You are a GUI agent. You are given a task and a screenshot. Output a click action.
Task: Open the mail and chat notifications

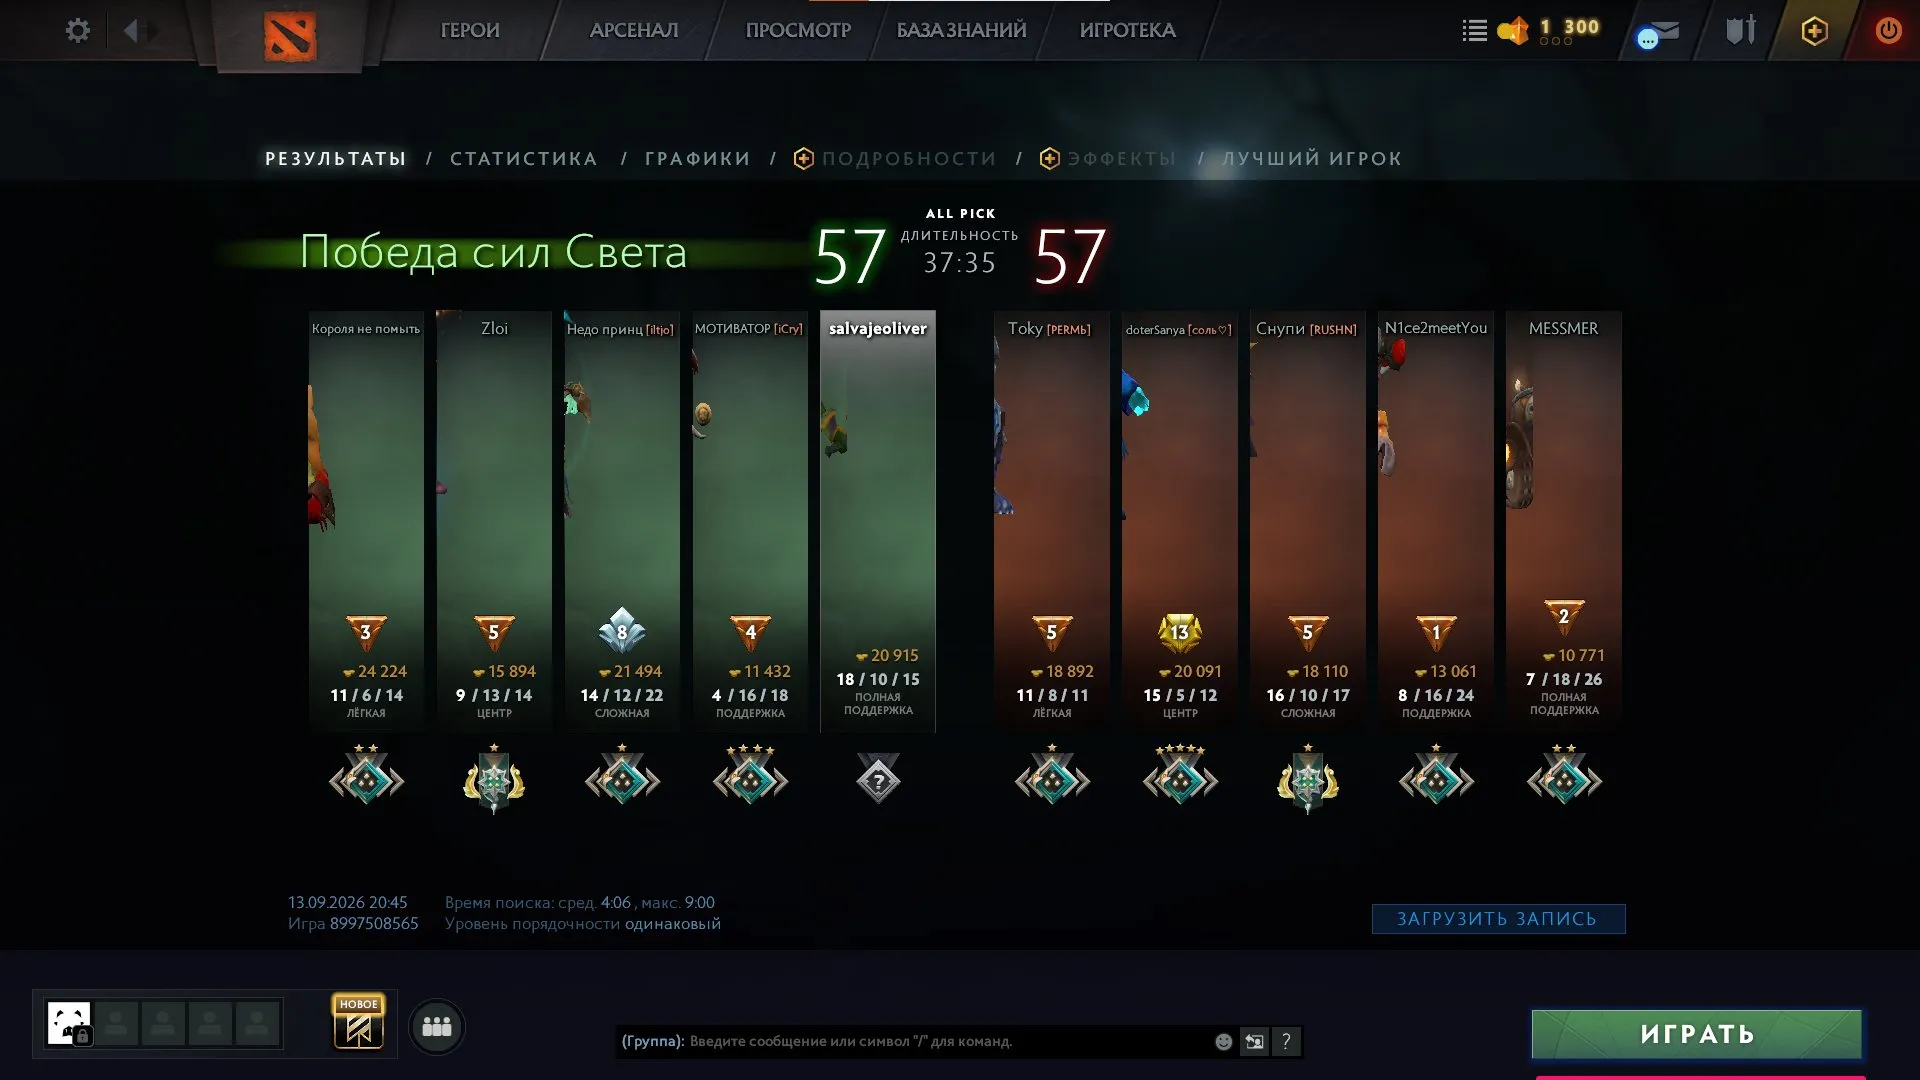click(1658, 32)
